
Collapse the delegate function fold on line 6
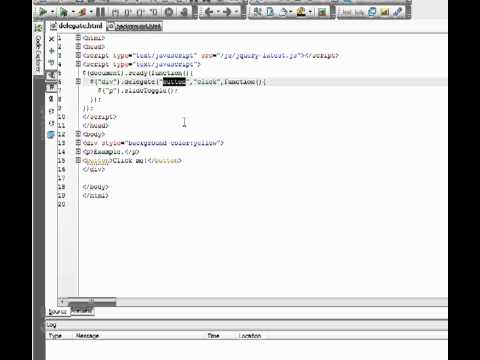pyautogui.click(x=78, y=81)
